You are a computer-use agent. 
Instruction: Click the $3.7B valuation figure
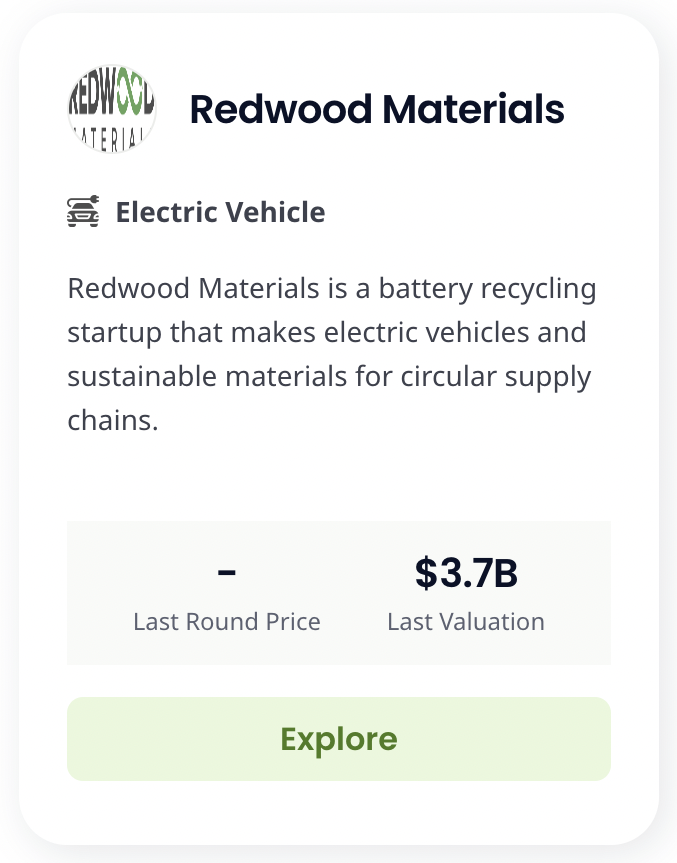point(466,573)
